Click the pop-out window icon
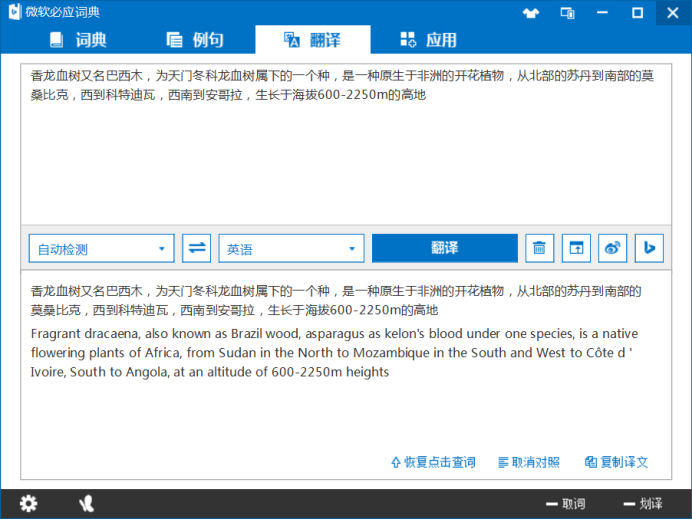Screen dimensions: 692x520 click(x=576, y=248)
